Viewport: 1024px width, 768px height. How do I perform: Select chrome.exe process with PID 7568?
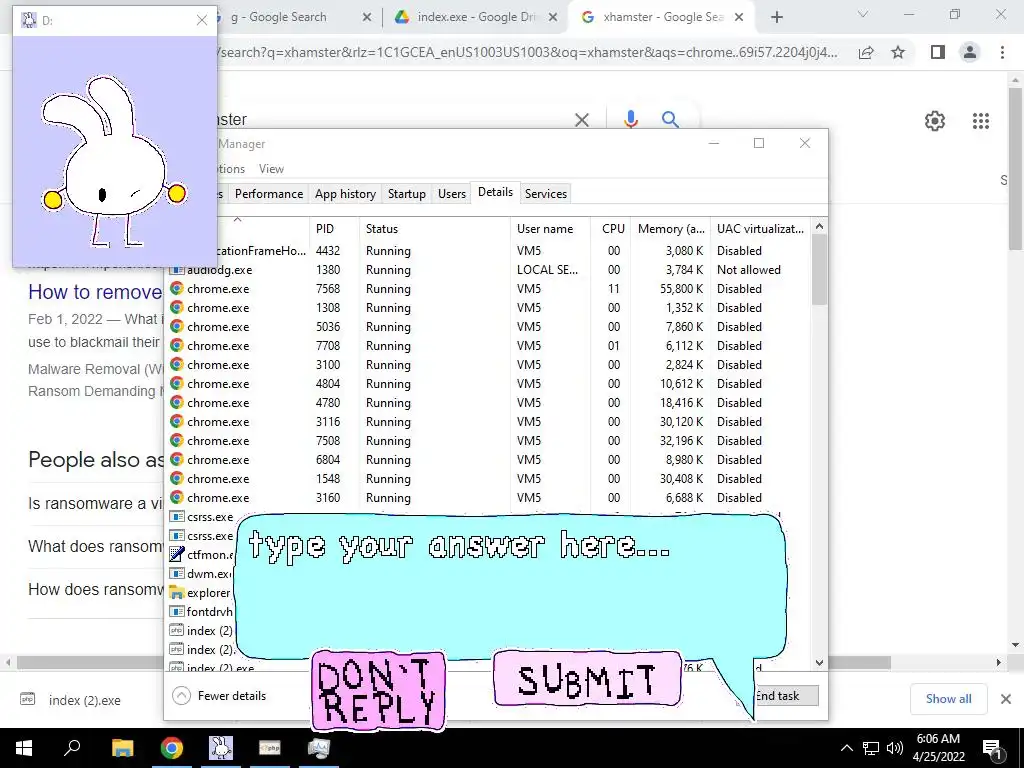click(x=489, y=289)
